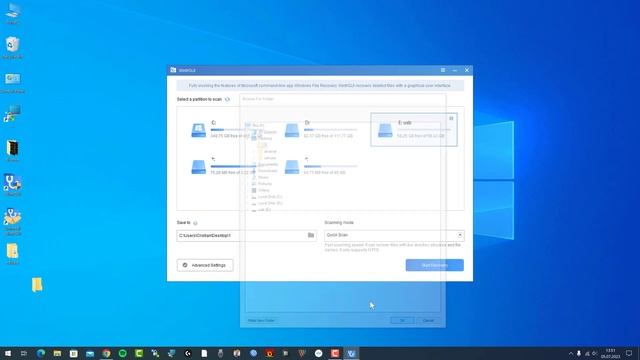Launch Microsoft Edge from the taskbar
Screen dimensions: 640x360
[x=41, y=353]
